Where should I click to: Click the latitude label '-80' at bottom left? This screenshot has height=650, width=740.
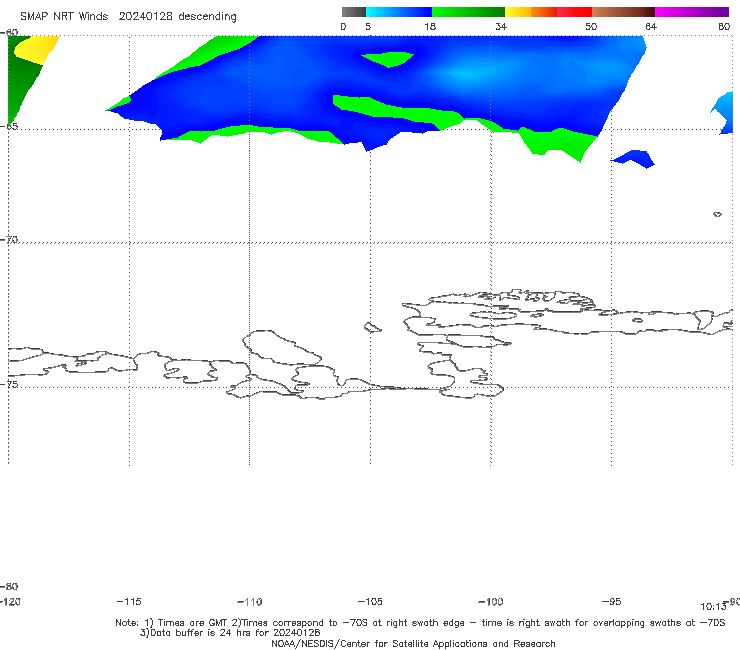pyautogui.click(x=9, y=586)
